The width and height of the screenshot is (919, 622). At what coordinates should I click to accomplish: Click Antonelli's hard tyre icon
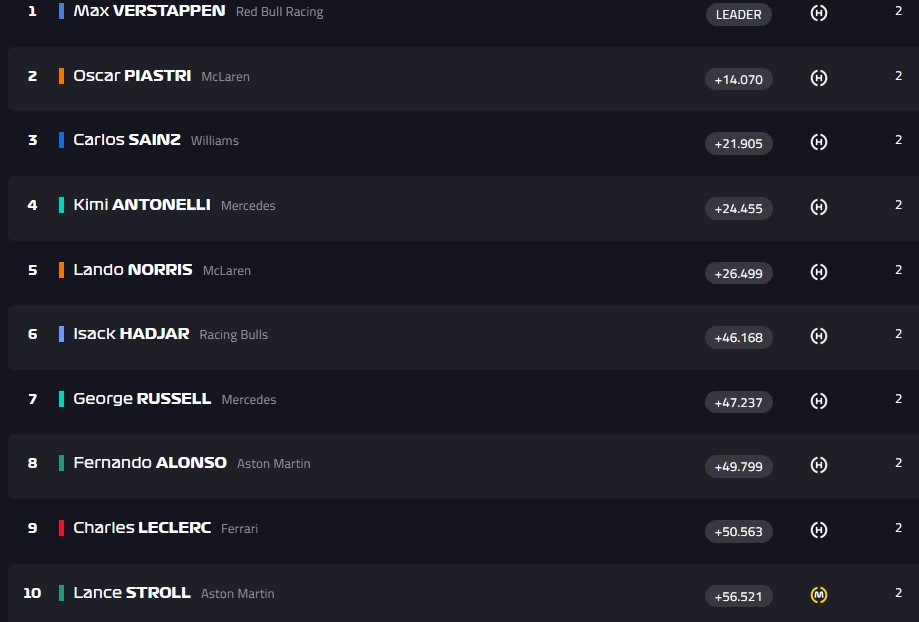tap(818, 207)
